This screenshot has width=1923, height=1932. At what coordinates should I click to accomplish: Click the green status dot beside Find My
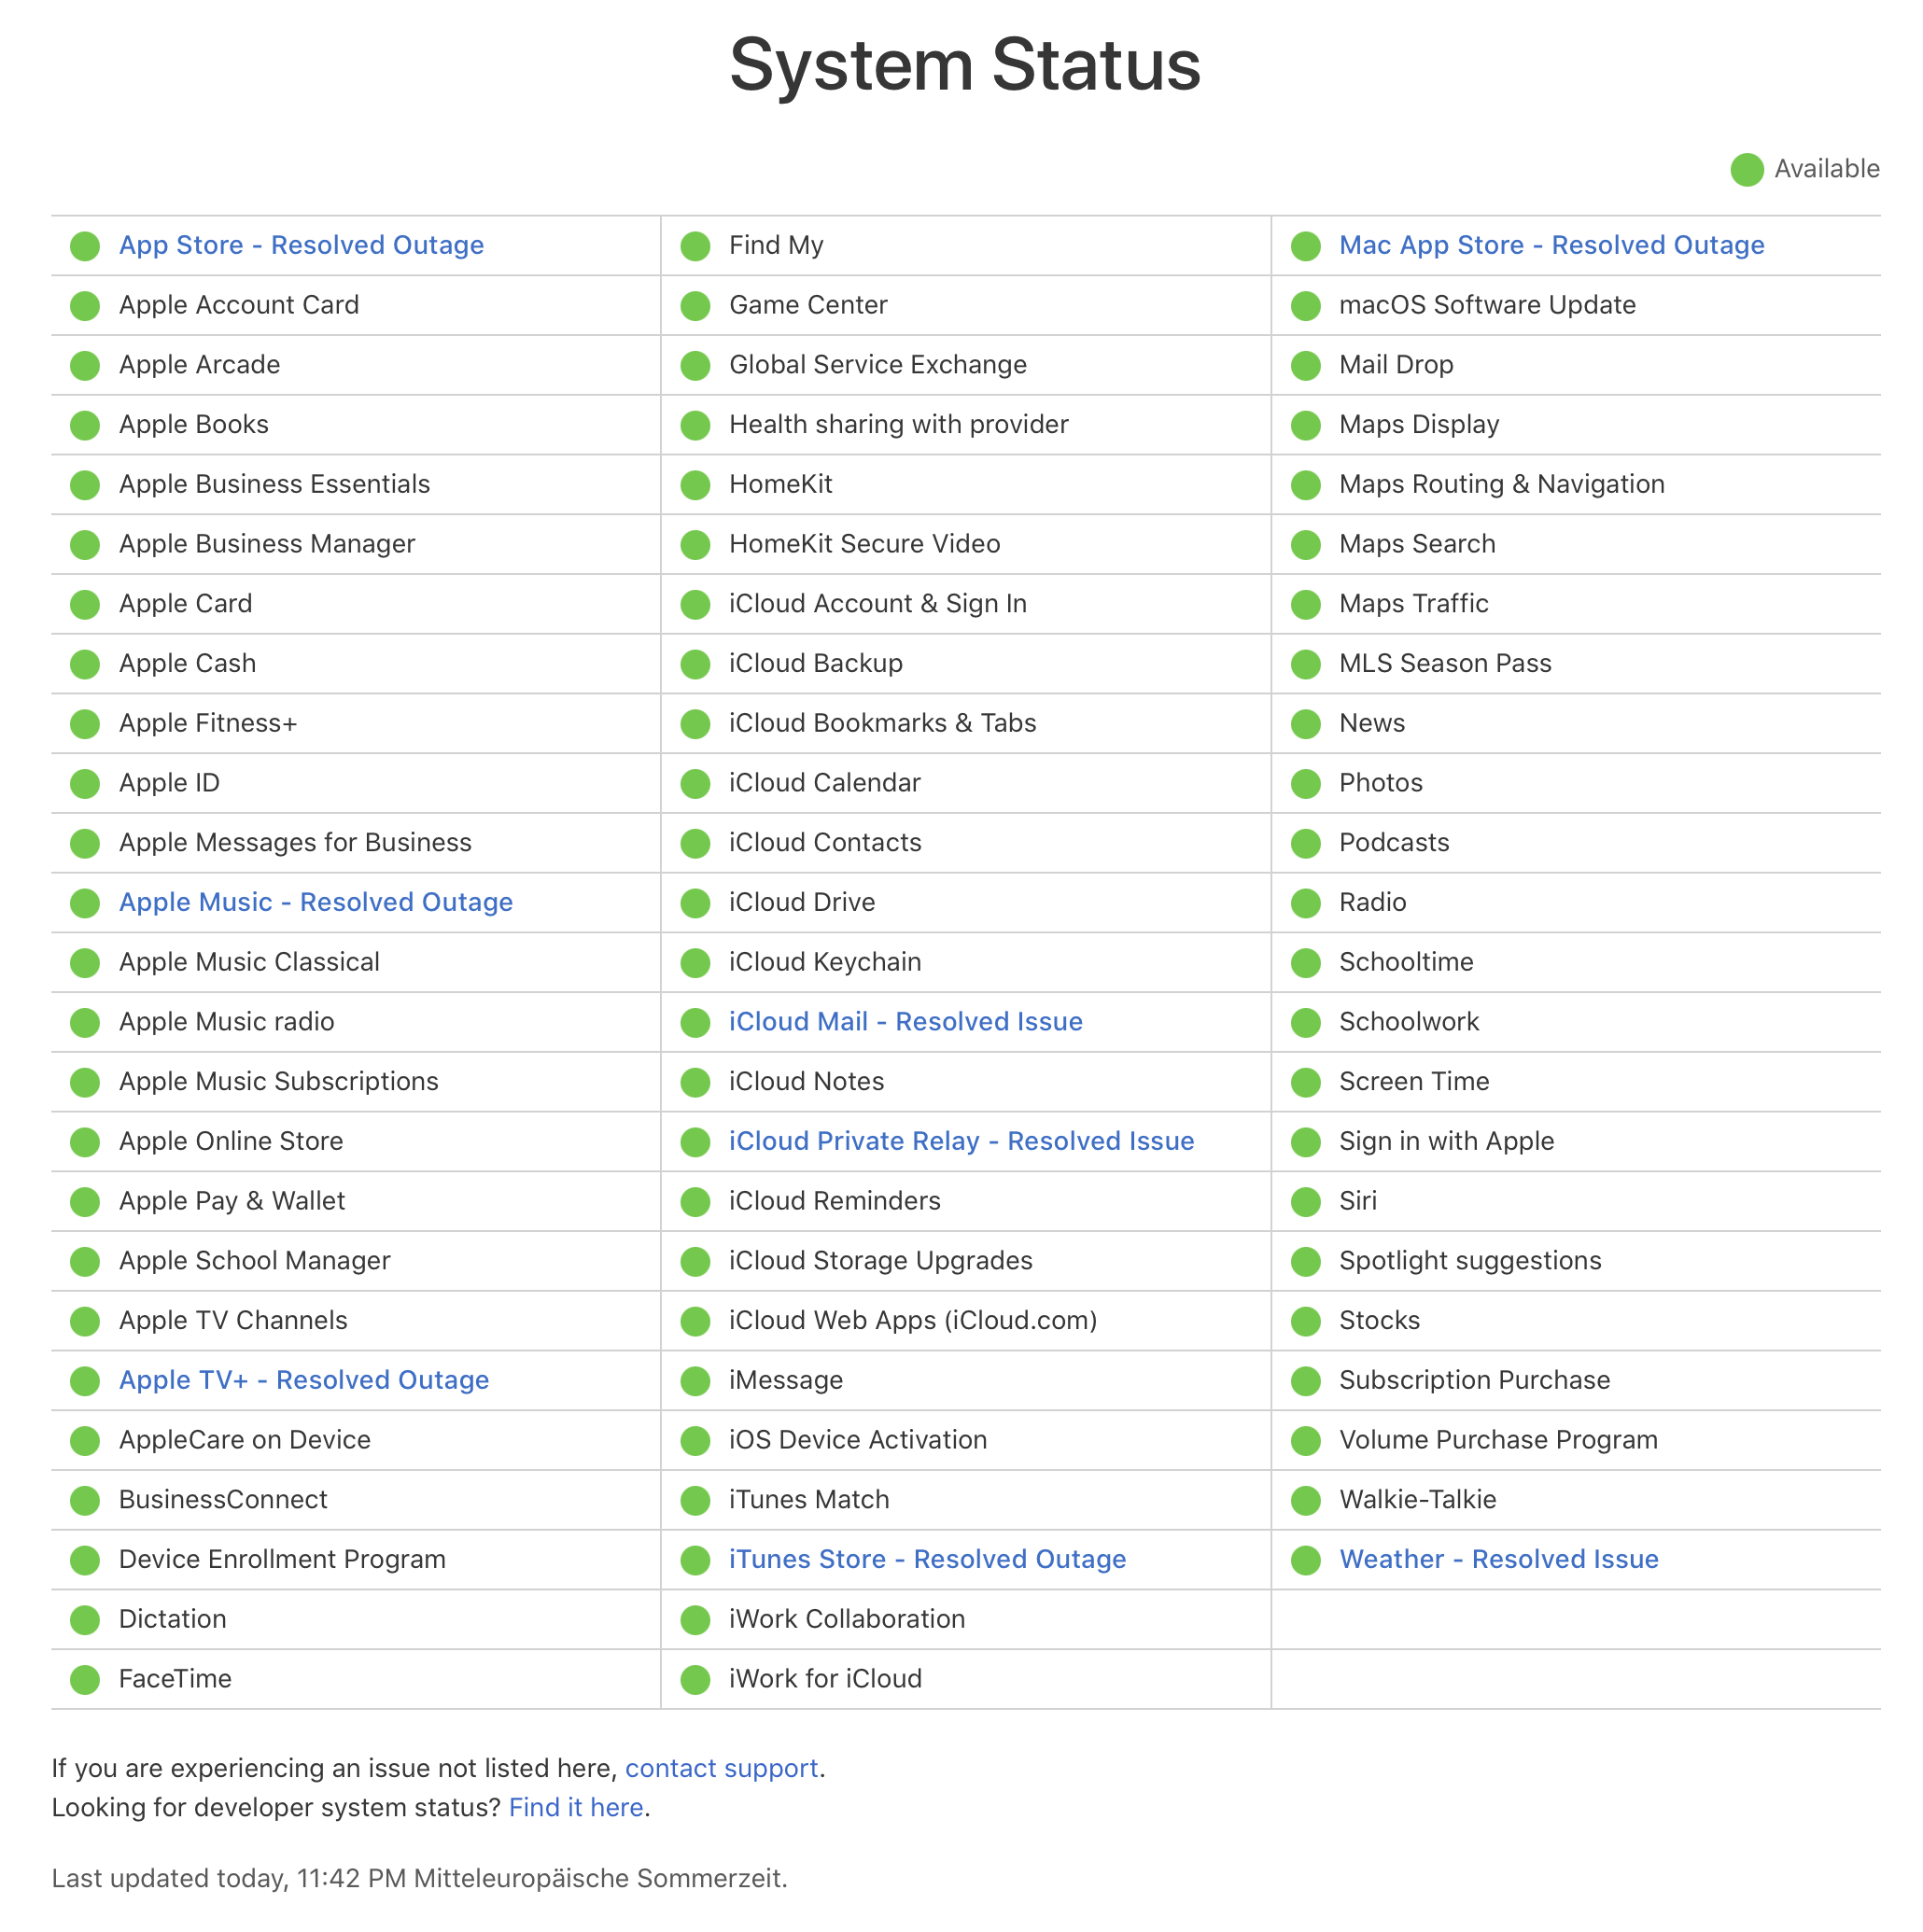click(695, 246)
